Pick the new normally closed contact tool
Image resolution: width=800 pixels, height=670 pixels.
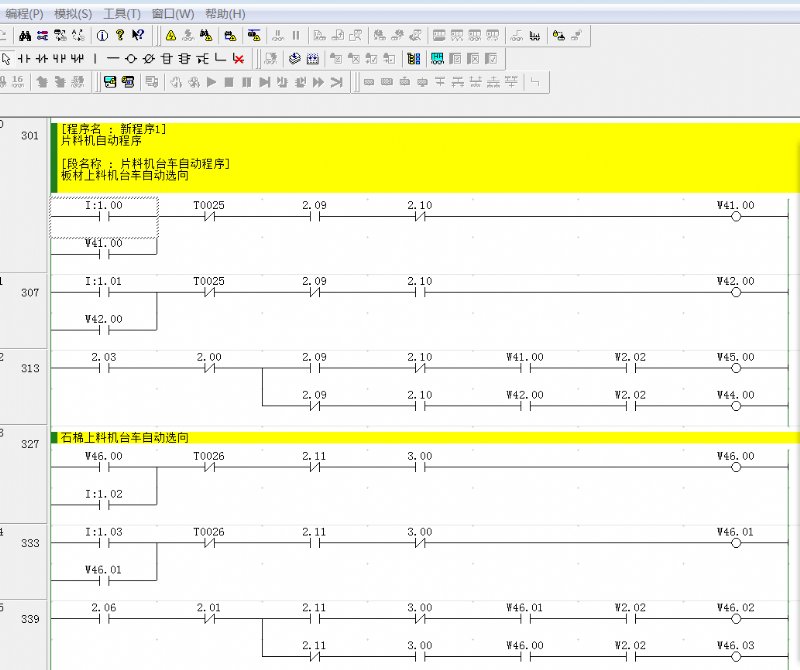(x=41, y=58)
